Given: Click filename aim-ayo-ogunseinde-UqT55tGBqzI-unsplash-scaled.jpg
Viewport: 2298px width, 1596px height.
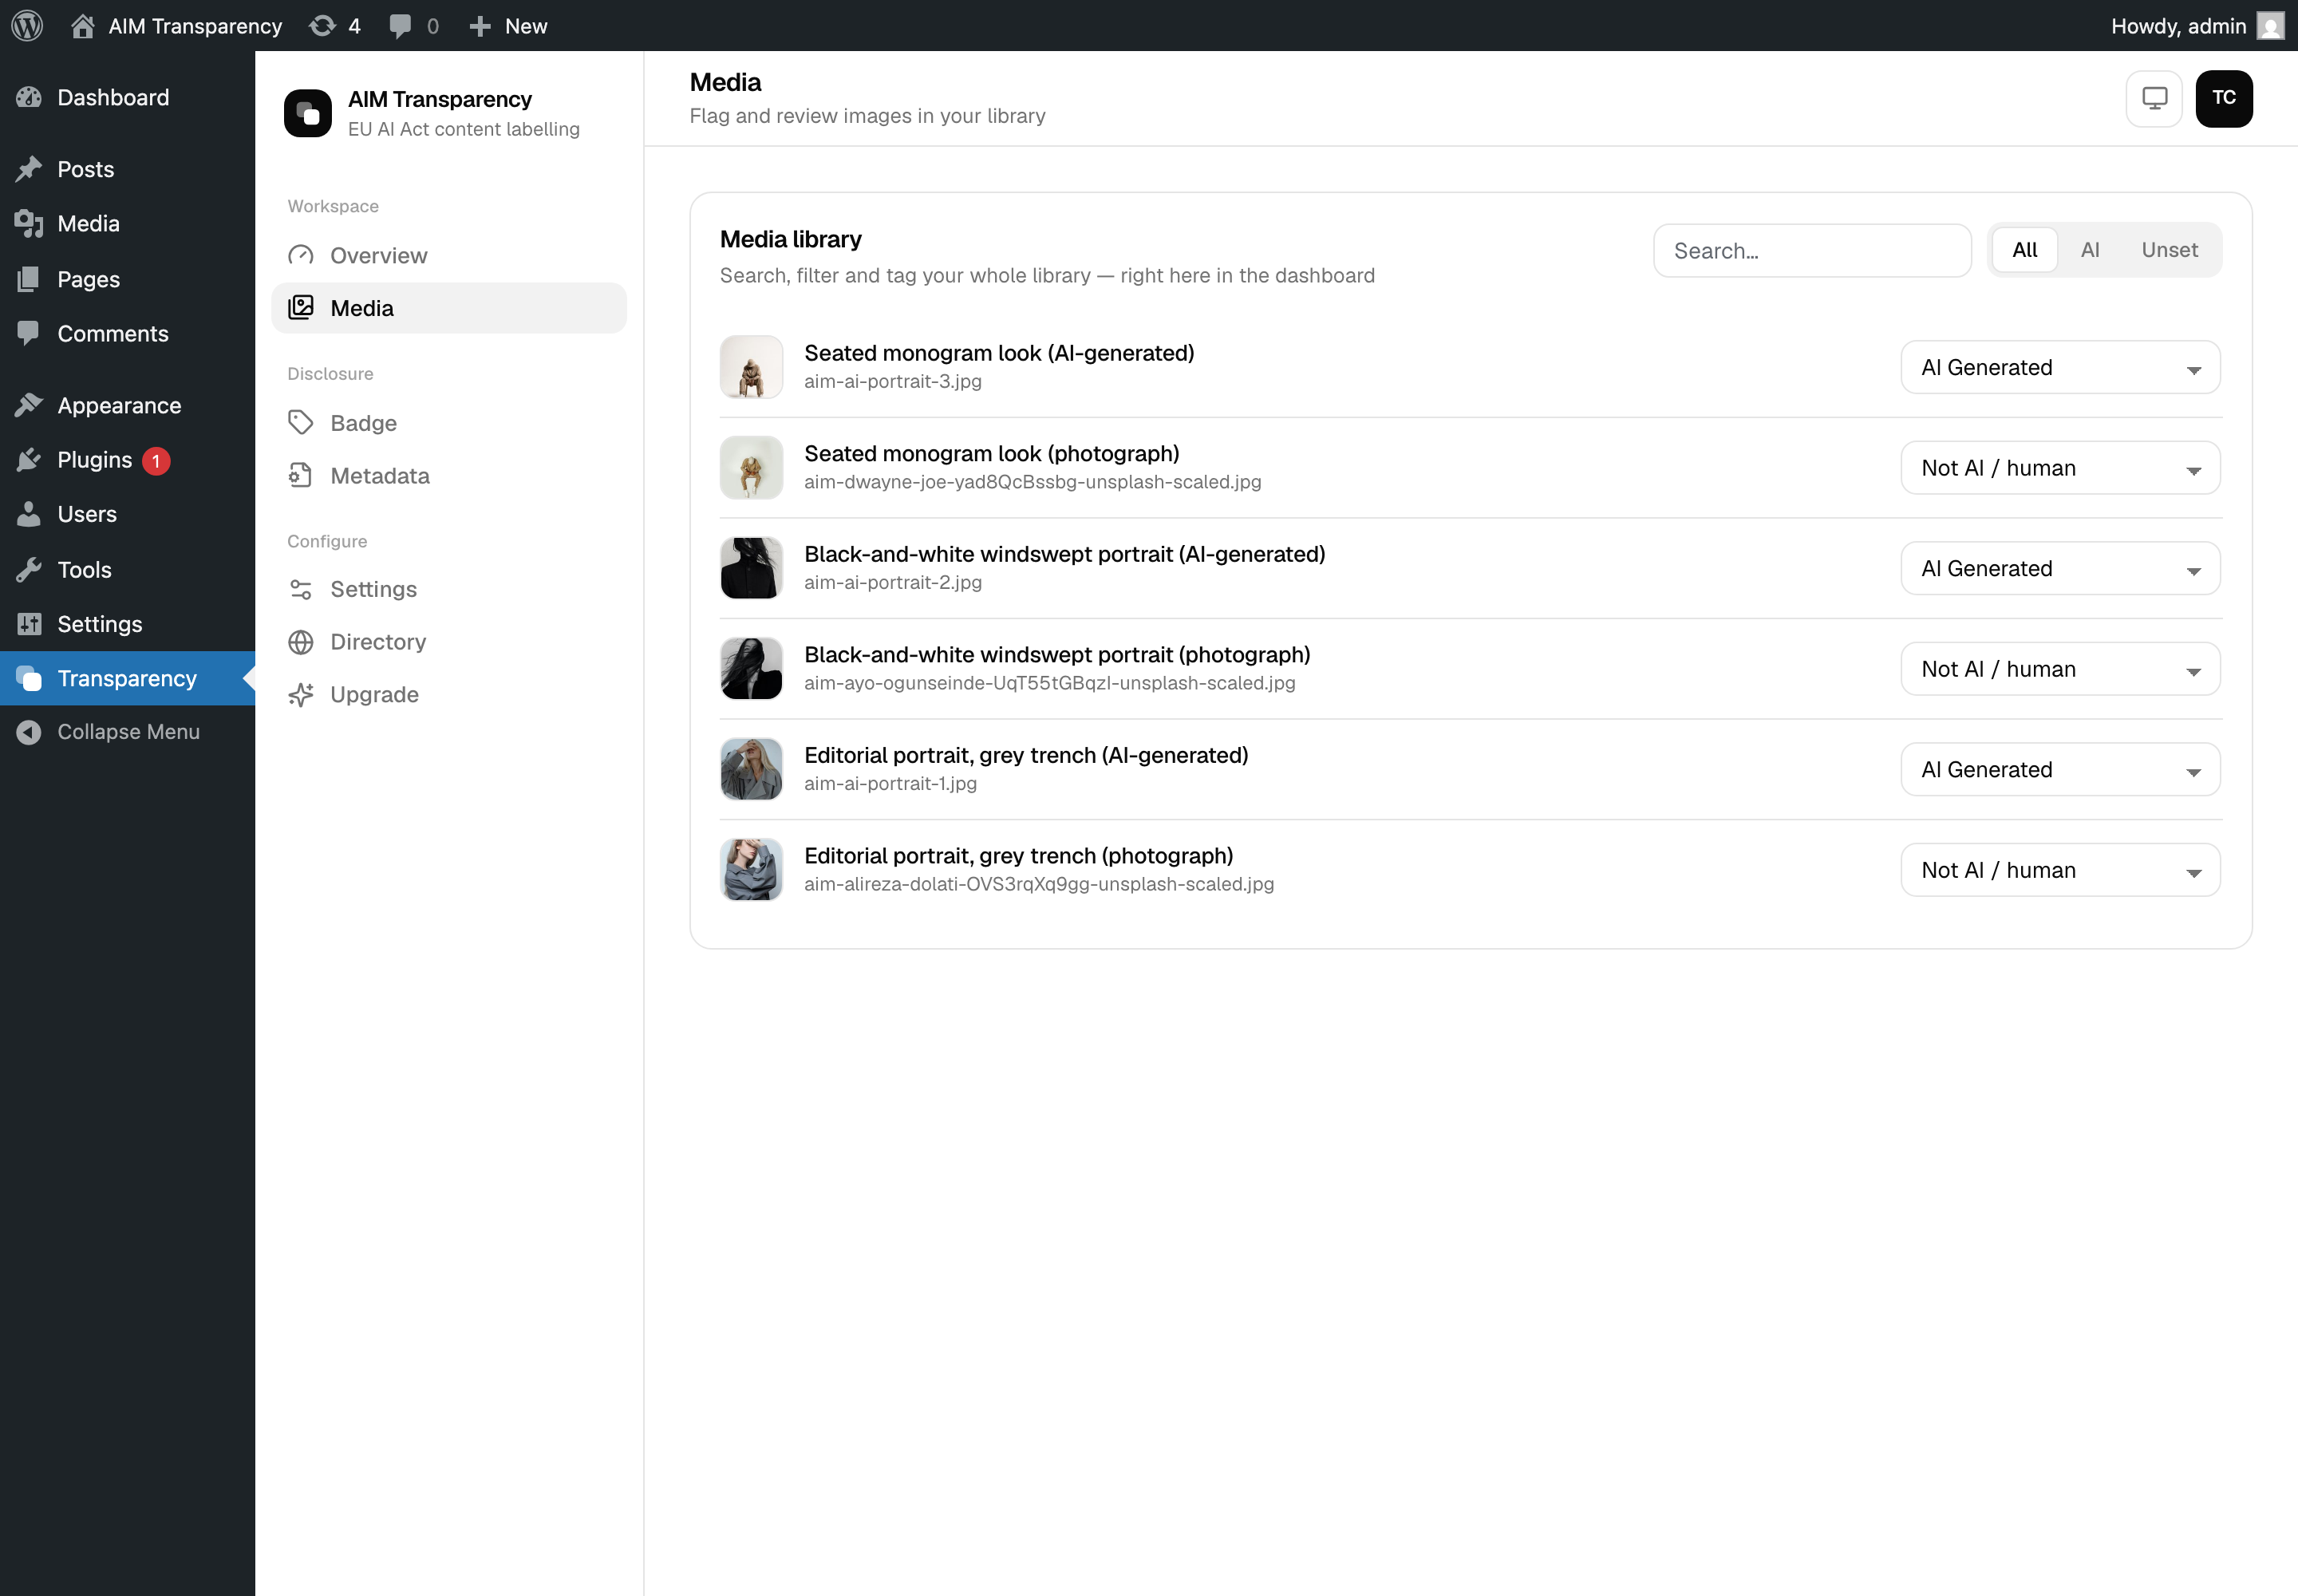Looking at the screenshot, I should [1050, 683].
